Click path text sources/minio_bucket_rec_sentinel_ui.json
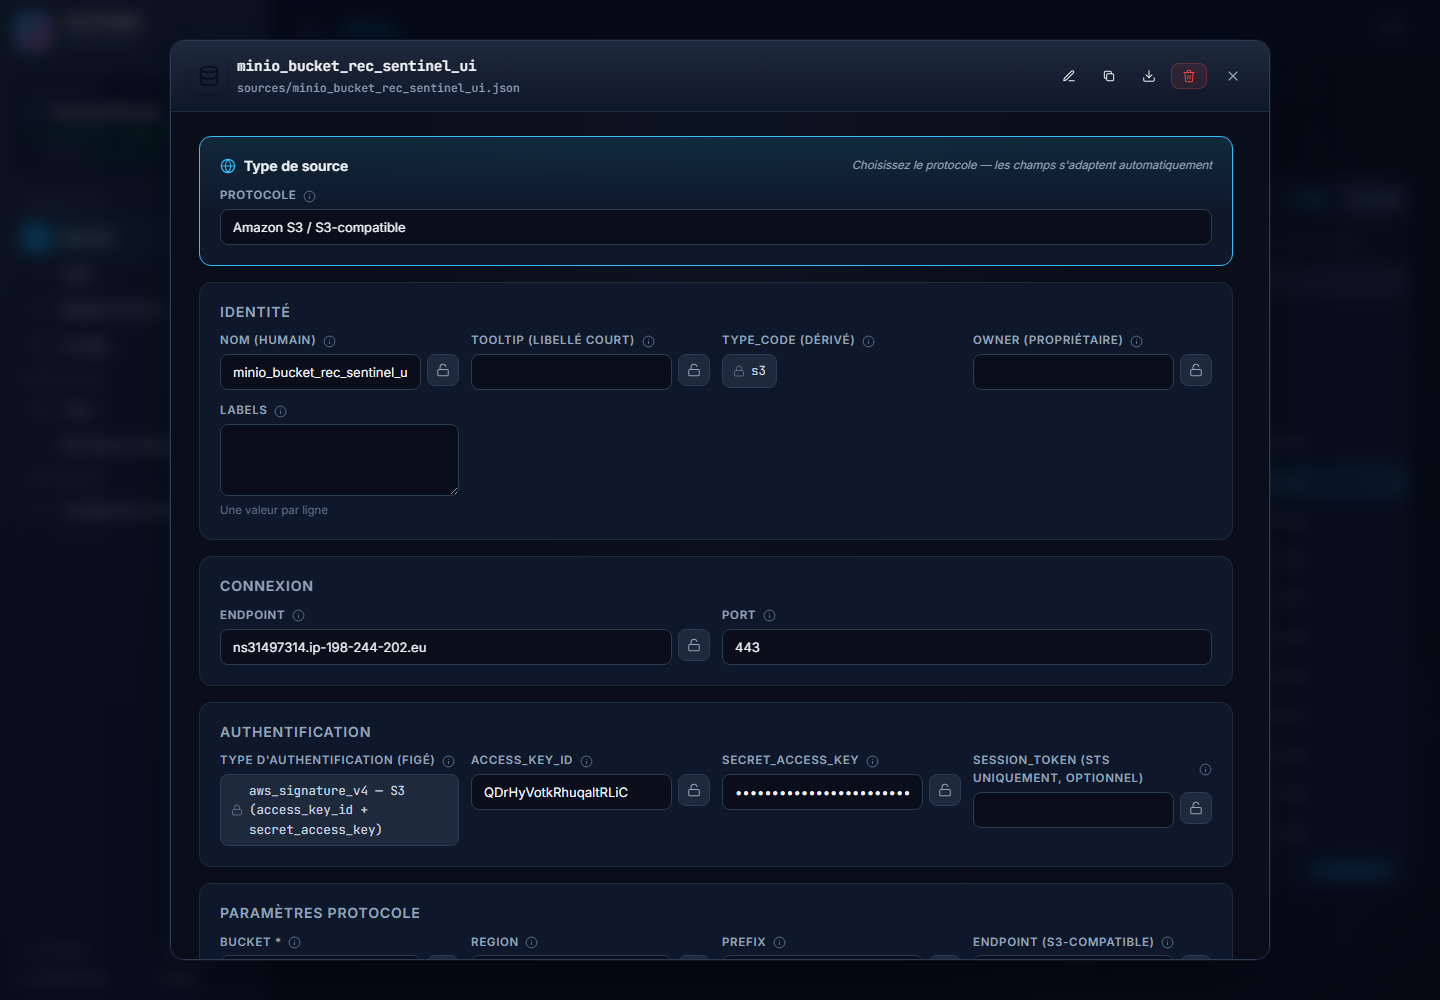This screenshot has height=1000, width=1440. [x=378, y=88]
